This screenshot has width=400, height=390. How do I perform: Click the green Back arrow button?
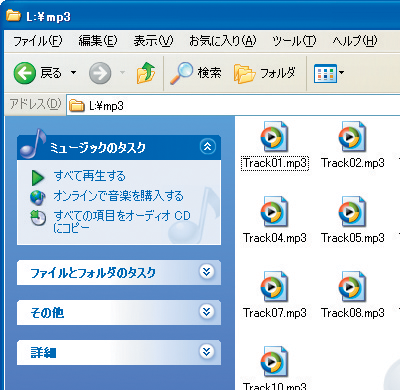25,73
